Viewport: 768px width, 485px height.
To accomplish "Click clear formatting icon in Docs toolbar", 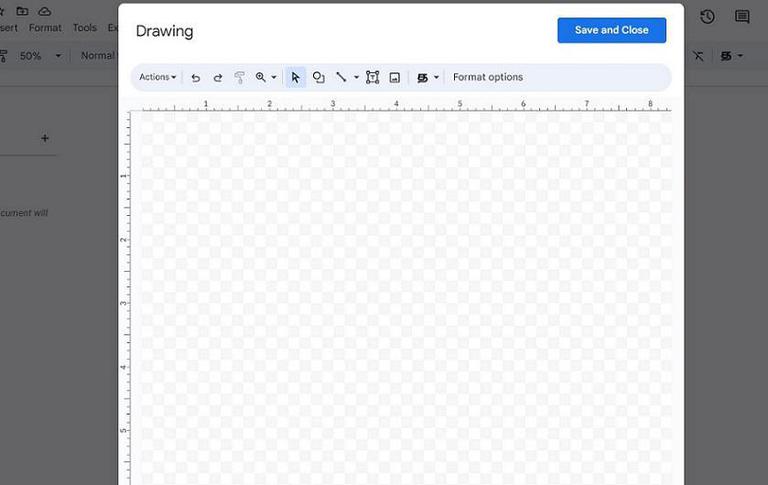I will click(x=698, y=56).
